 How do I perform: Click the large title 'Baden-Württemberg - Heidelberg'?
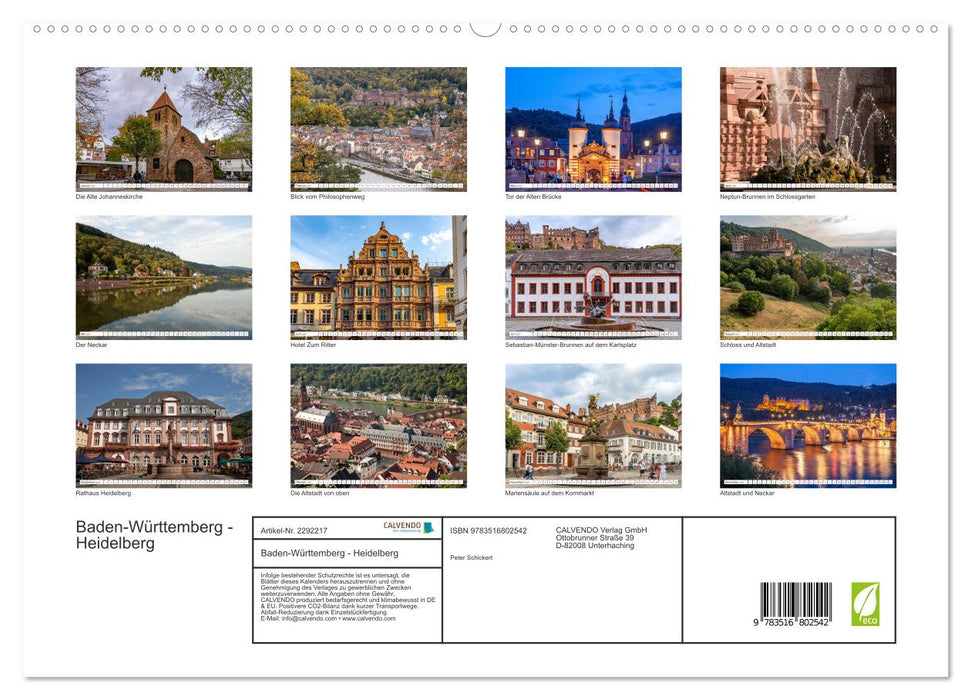154,535
